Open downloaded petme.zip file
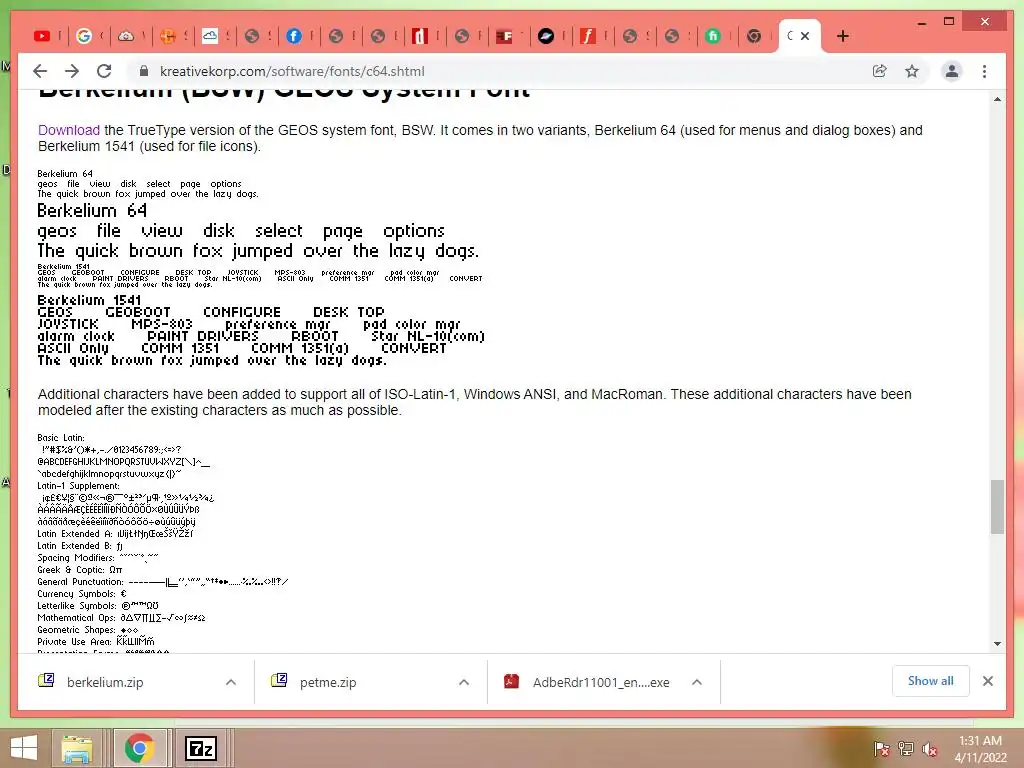This screenshot has height=768, width=1024. click(328, 682)
